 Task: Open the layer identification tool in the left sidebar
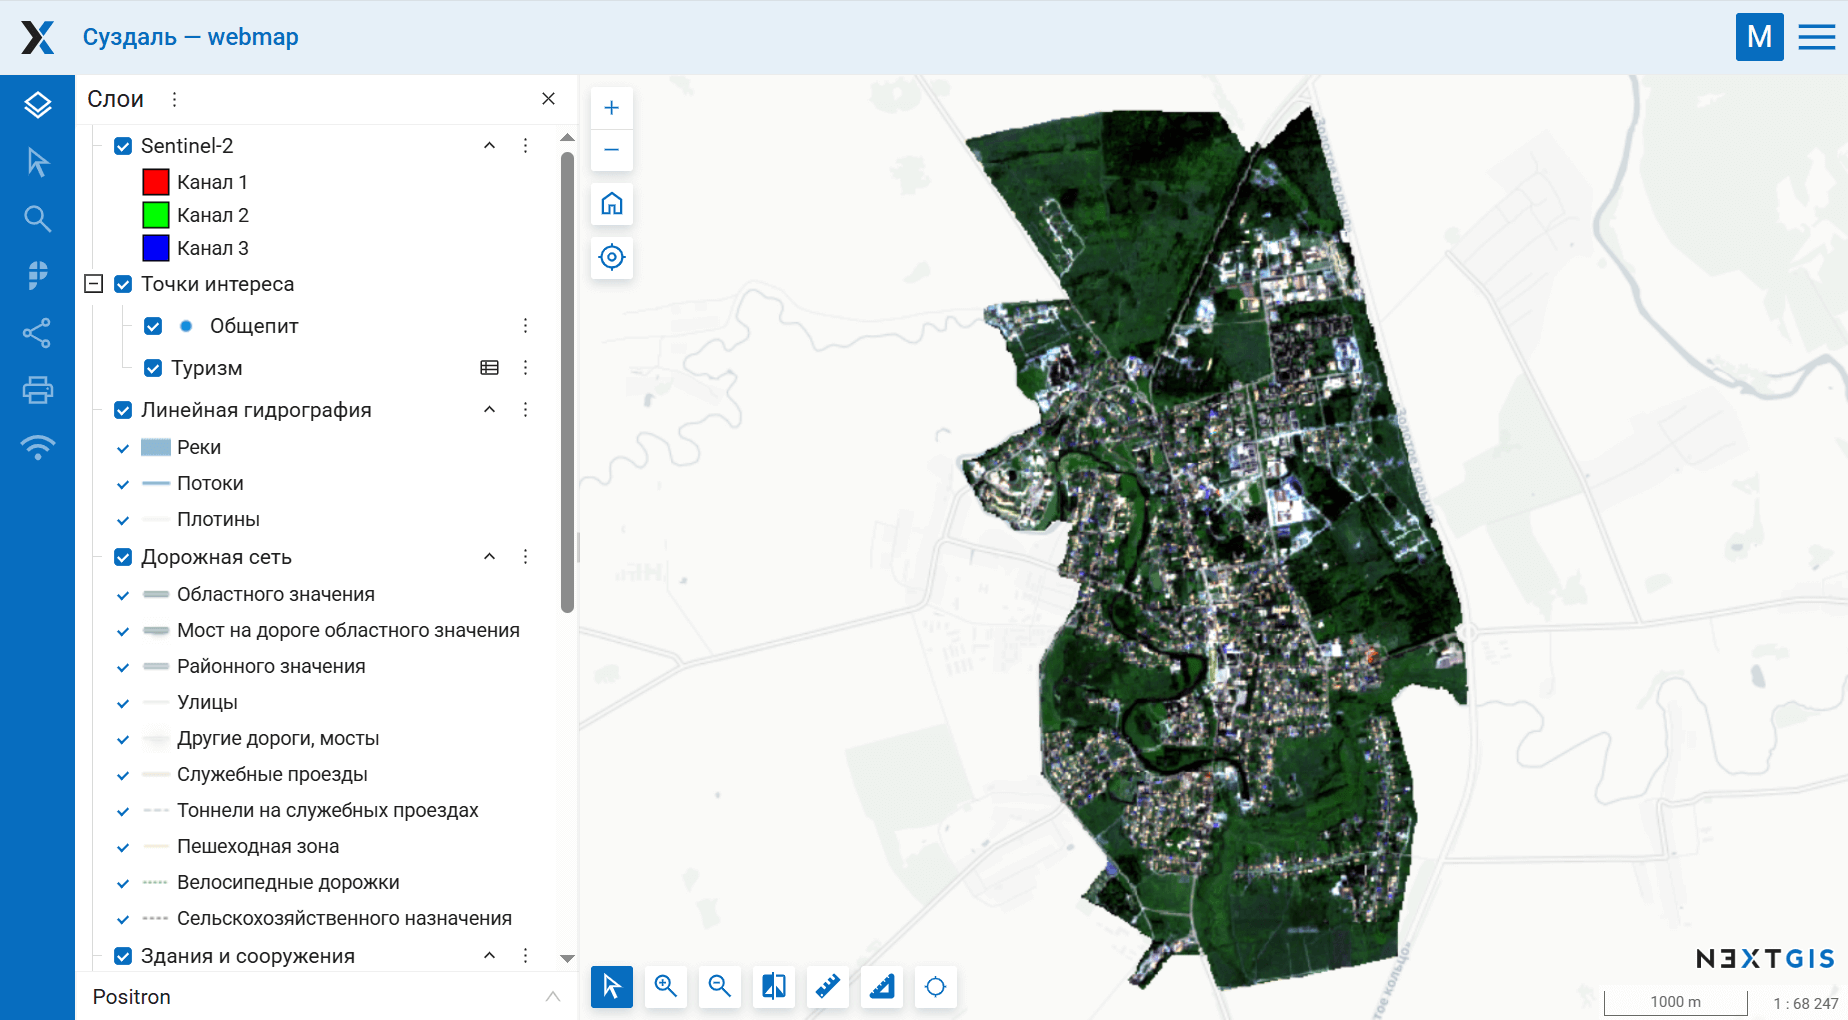click(x=38, y=161)
